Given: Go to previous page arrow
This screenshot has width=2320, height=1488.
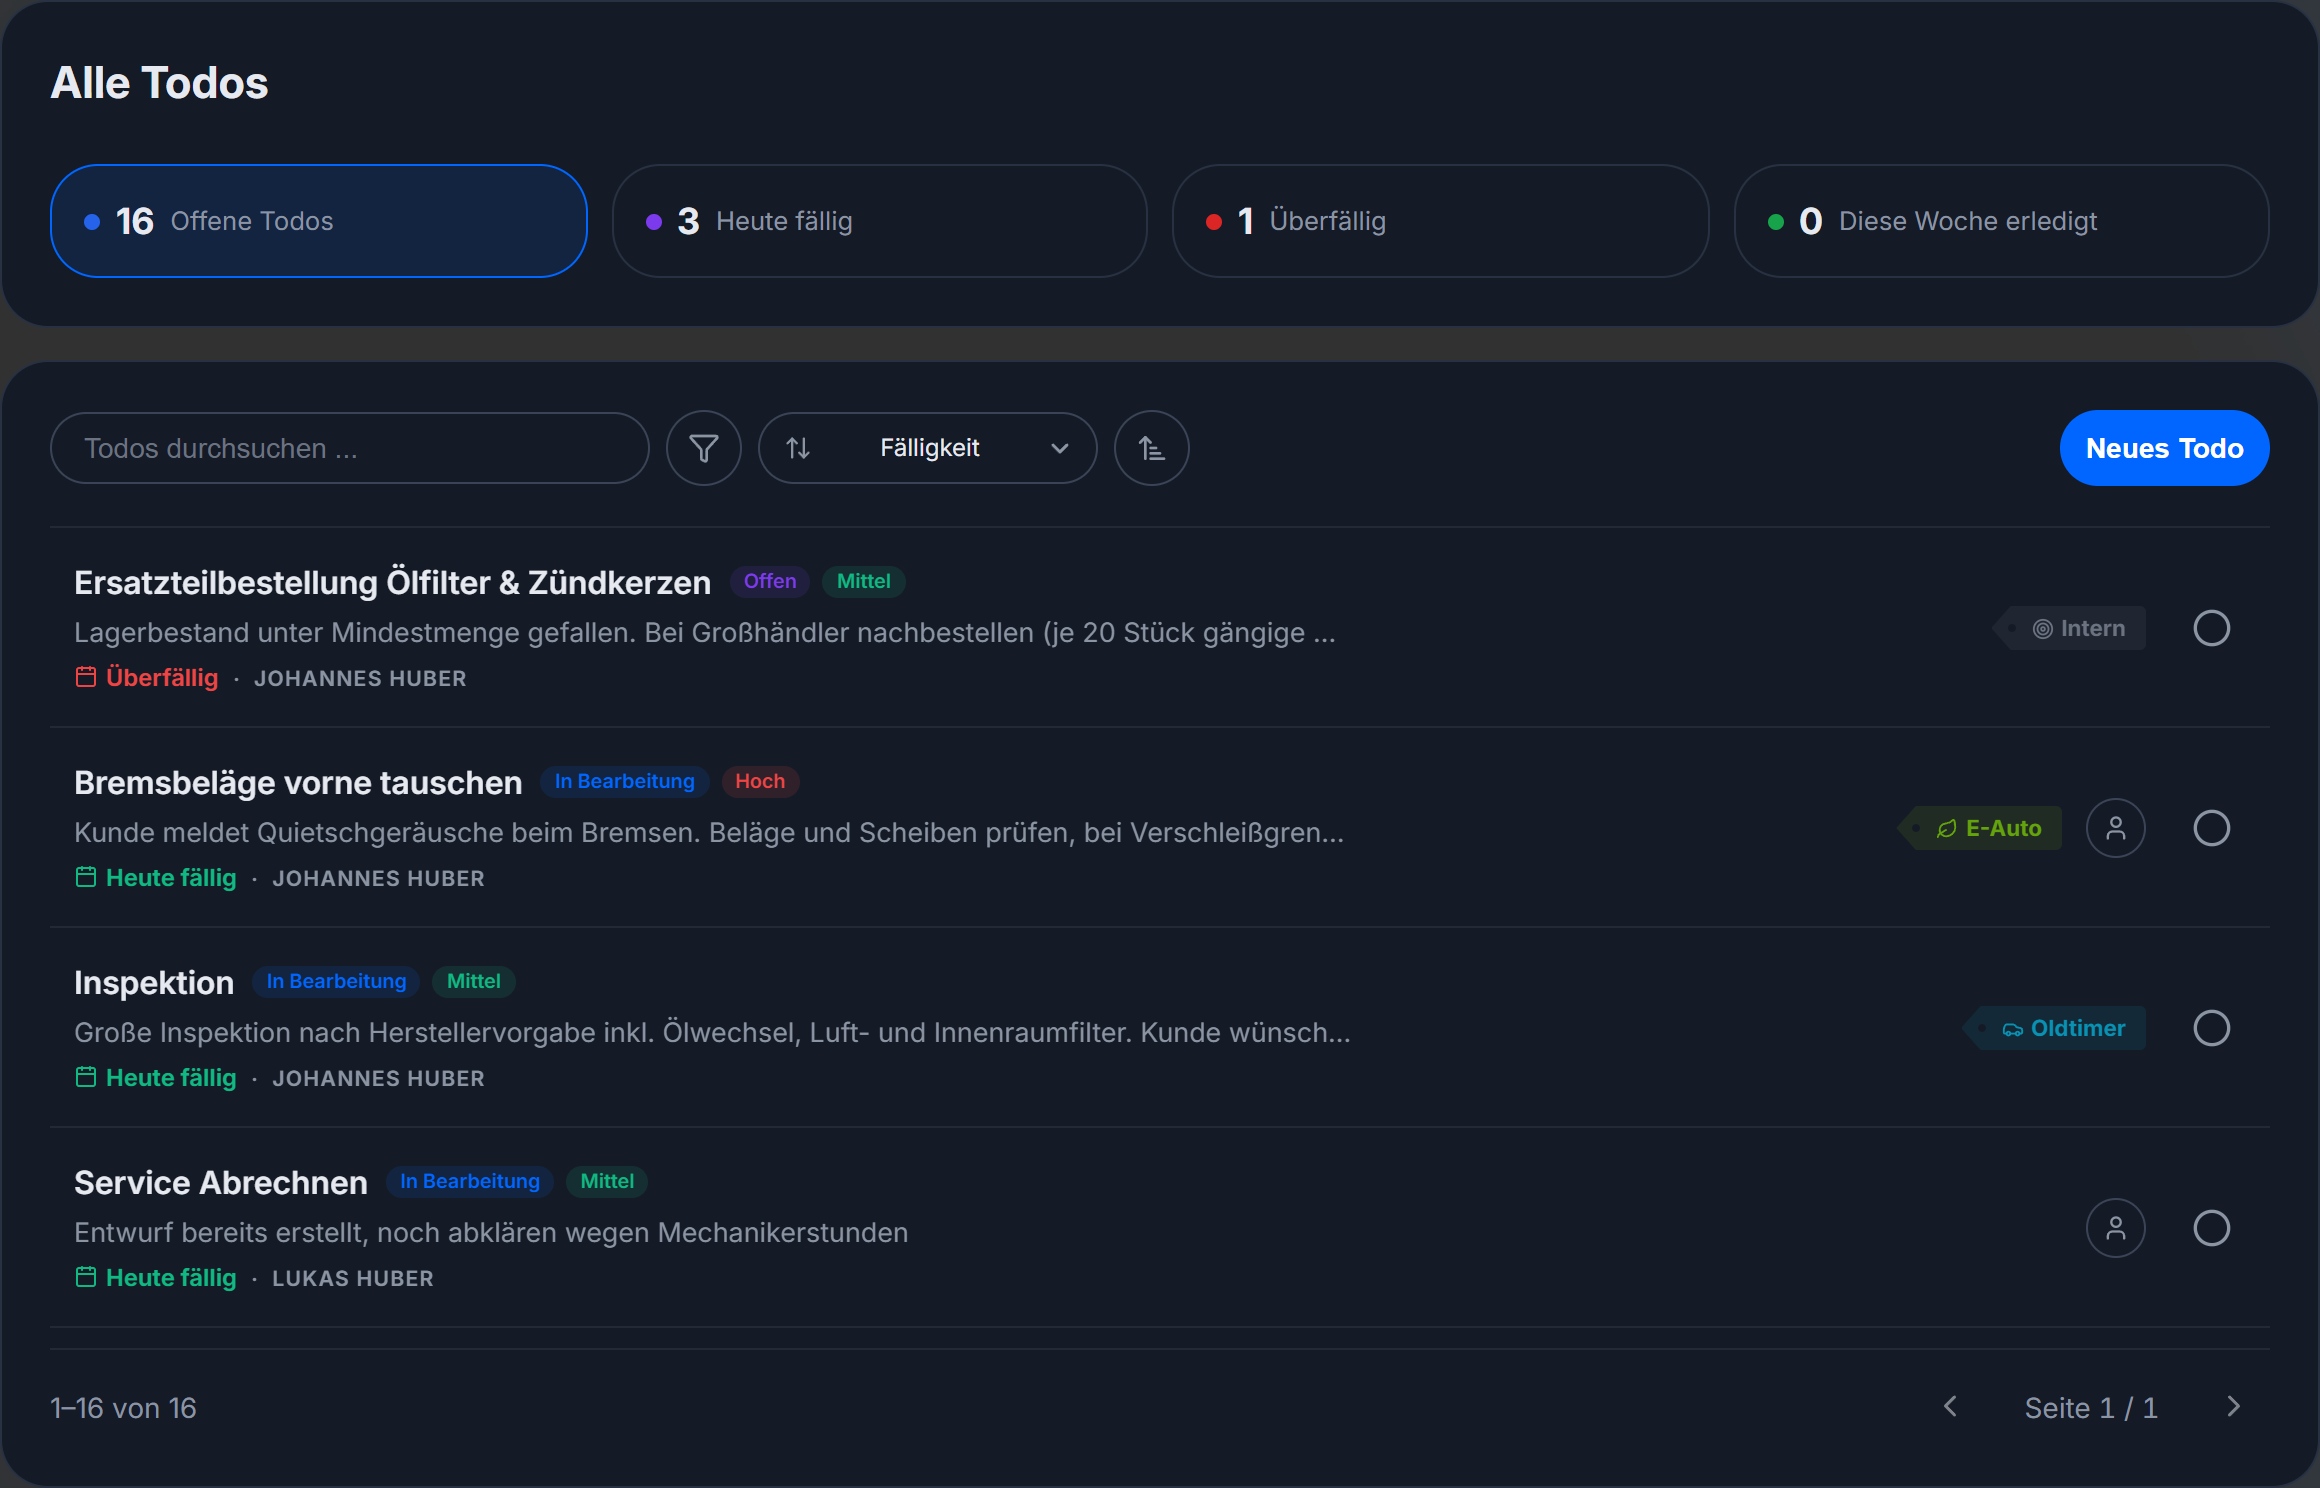Looking at the screenshot, I should point(1950,1407).
